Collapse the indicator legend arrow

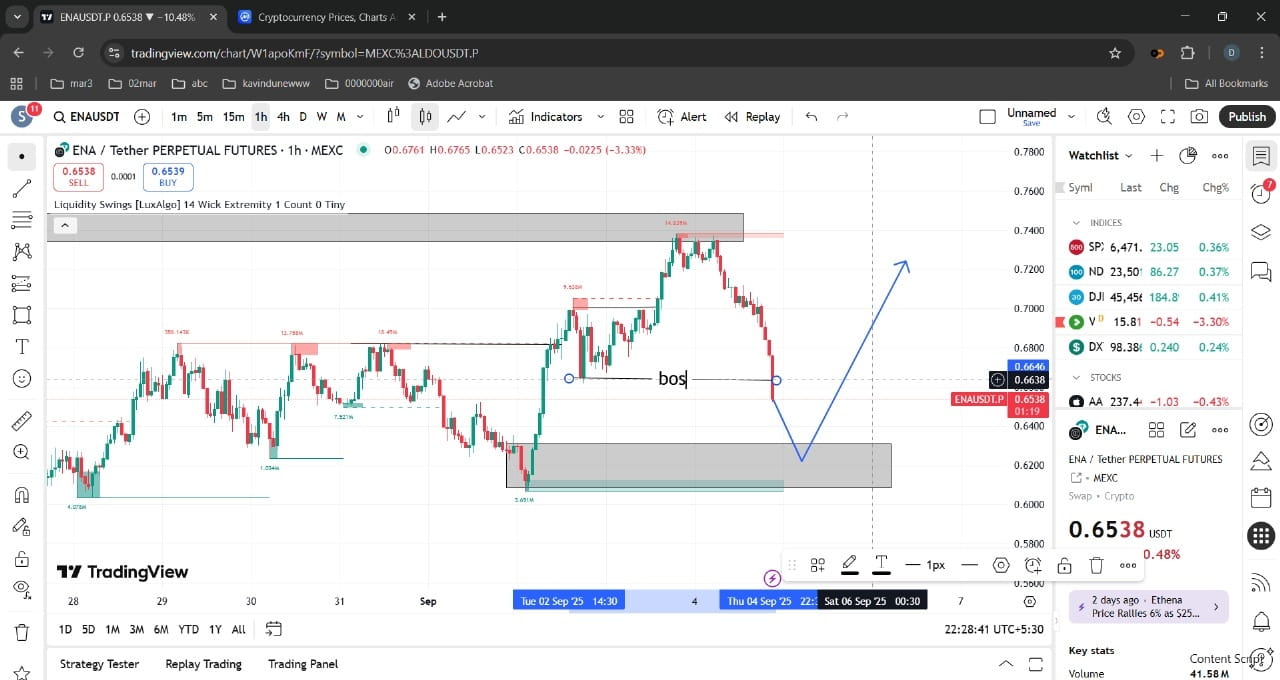pyautogui.click(x=64, y=225)
